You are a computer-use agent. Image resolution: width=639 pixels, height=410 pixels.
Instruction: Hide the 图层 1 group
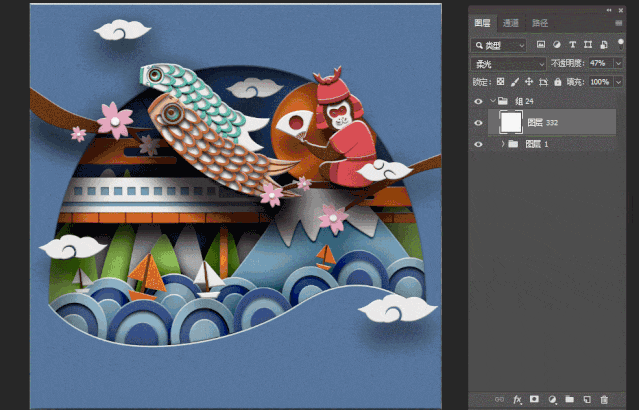(478, 144)
